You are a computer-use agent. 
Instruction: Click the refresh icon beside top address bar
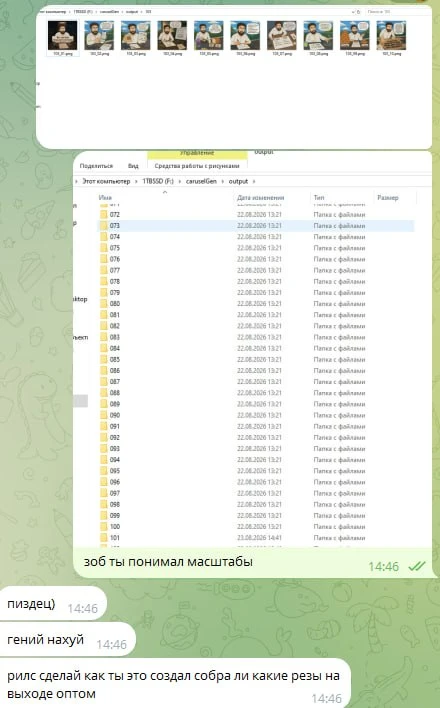pyautogui.click(x=359, y=11)
